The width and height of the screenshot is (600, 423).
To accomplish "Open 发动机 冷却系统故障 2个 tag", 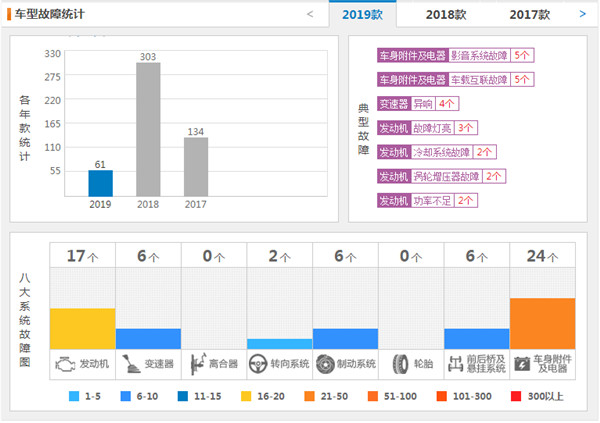I will pyautogui.click(x=437, y=152).
